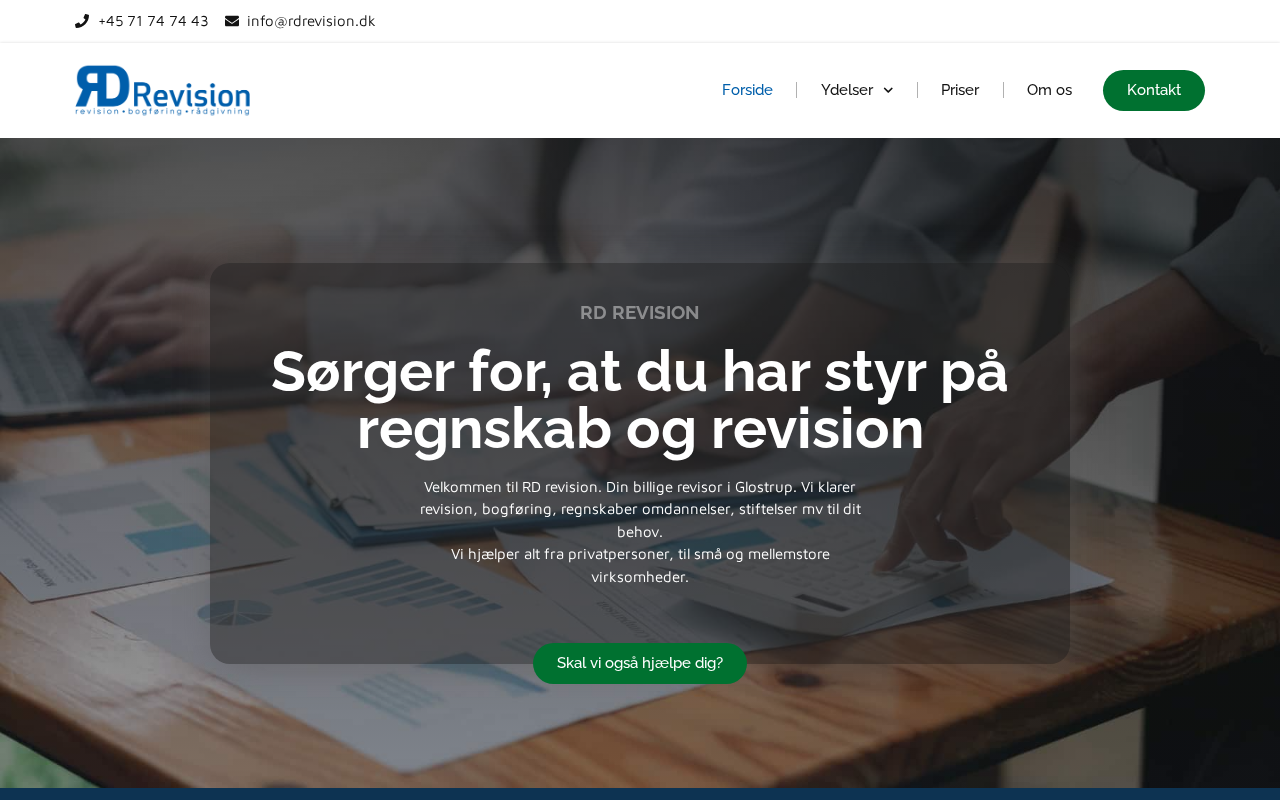Screen dimensions: 1280x800
Task: Click the envelope email icon
Action: (232, 21)
